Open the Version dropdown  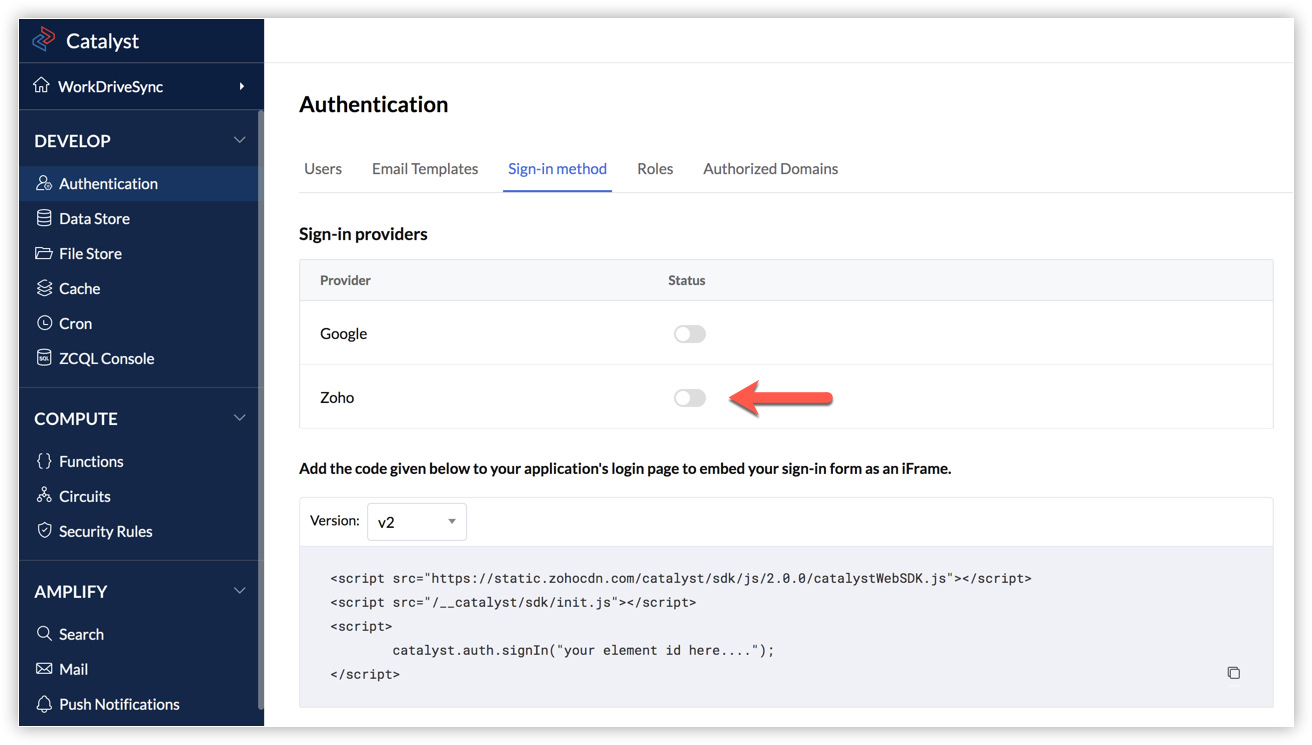pos(416,521)
